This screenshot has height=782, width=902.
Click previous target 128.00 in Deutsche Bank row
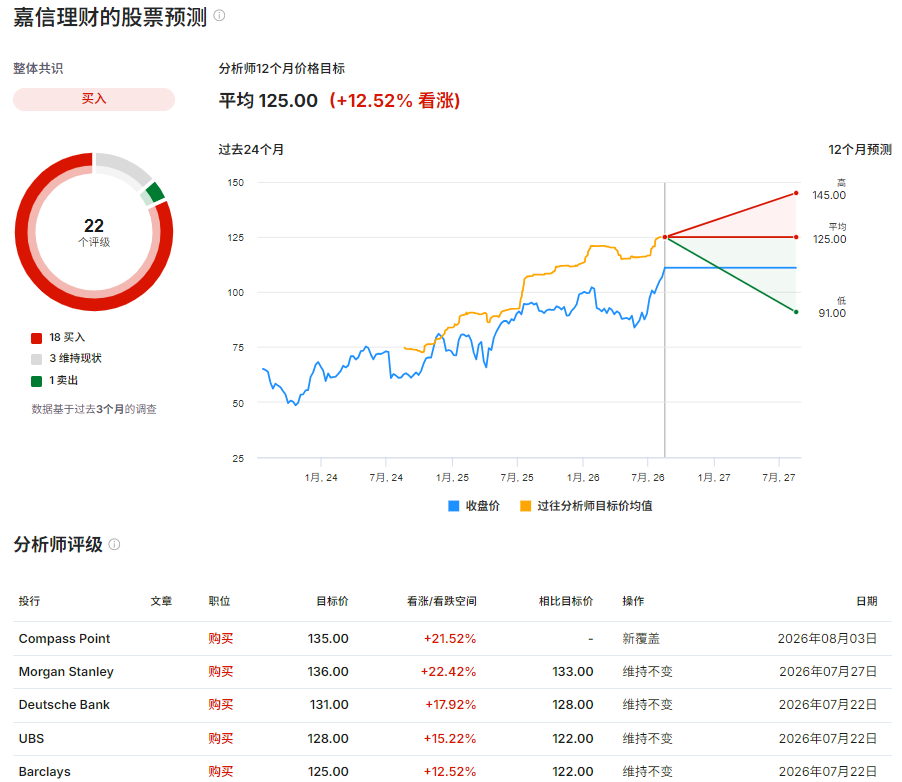572,705
